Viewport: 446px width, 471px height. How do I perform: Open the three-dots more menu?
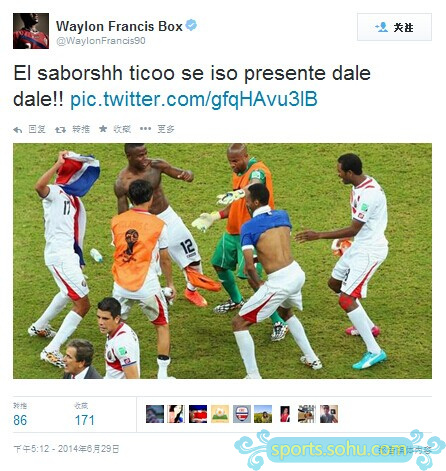[x=145, y=129]
